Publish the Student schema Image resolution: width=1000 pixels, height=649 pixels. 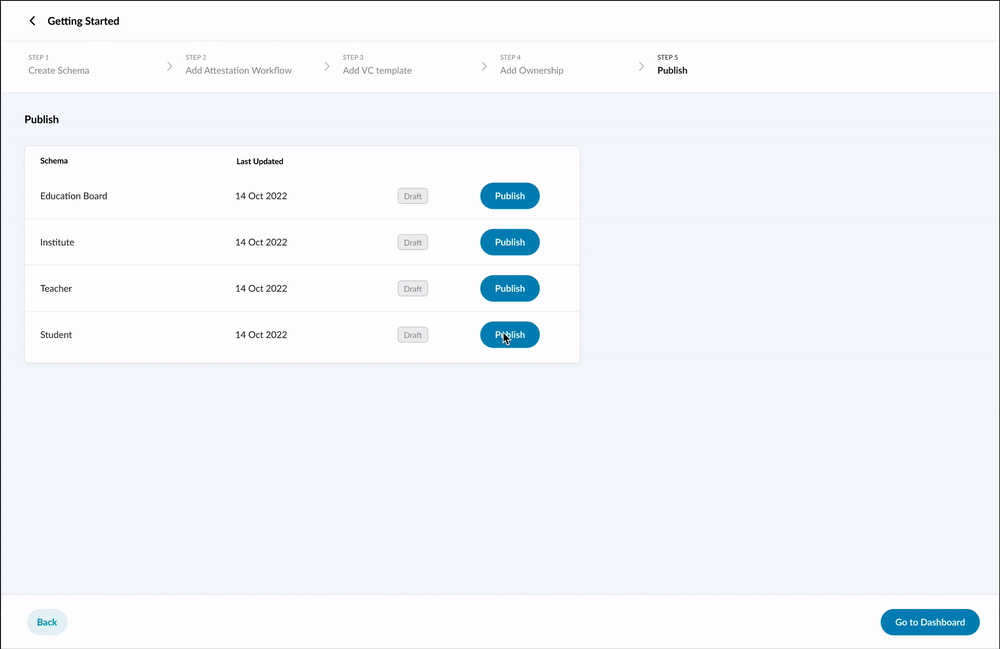coord(509,335)
